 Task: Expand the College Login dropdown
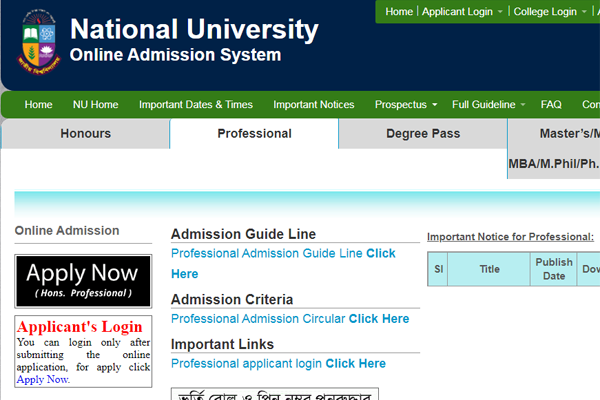click(x=550, y=12)
